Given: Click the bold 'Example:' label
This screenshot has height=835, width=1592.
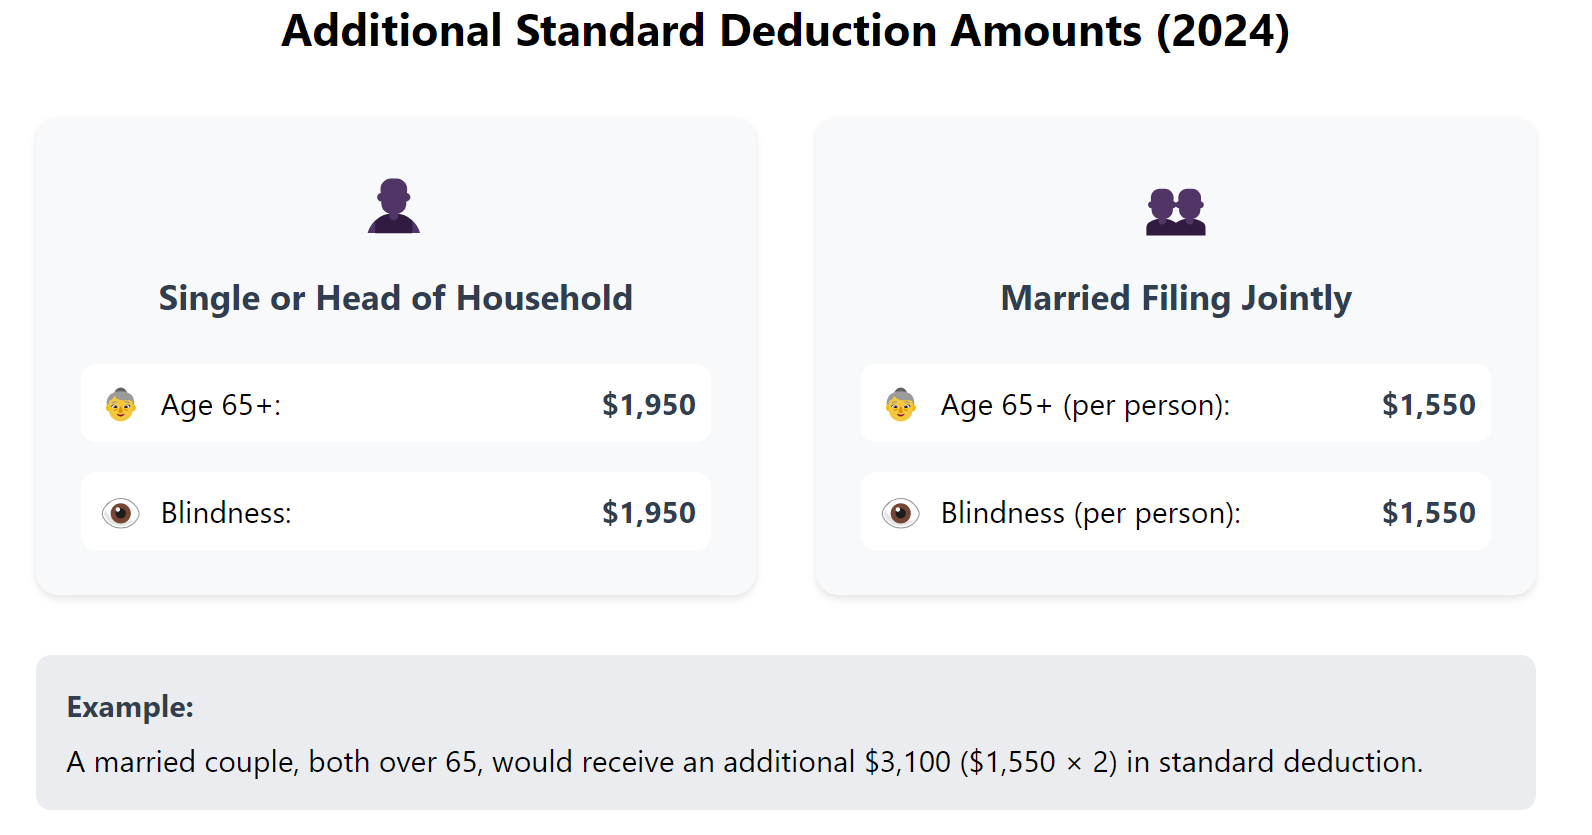Looking at the screenshot, I should click(x=130, y=707).
